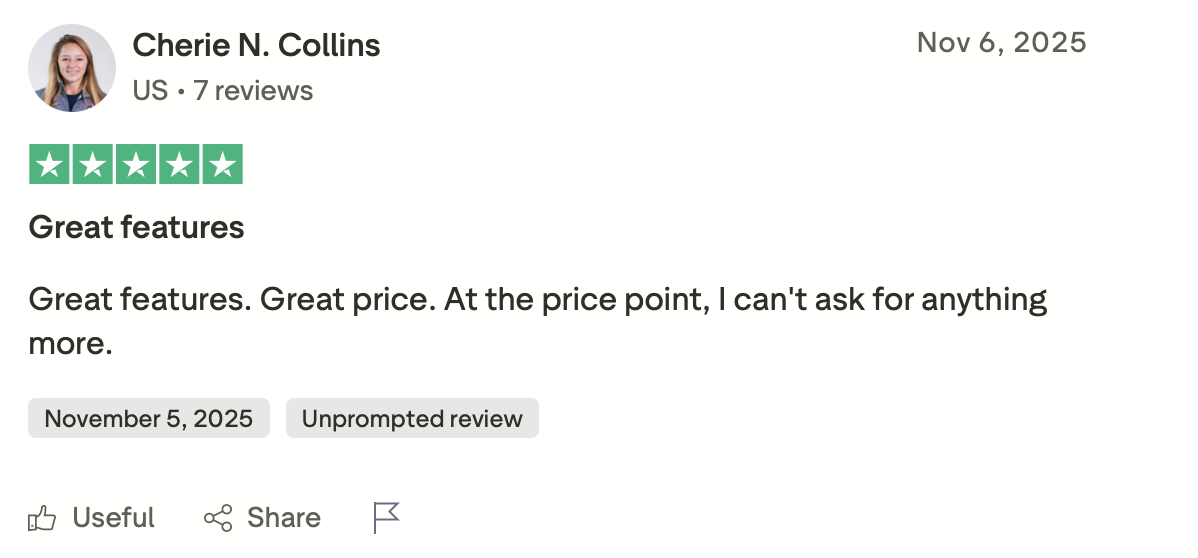Click the share network icon
The width and height of the screenshot is (1198, 558).
pos(218,518)
